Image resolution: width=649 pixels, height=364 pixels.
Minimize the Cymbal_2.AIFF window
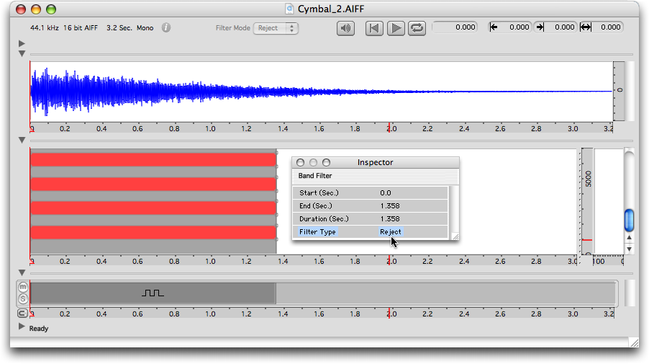tap(36, 9)
